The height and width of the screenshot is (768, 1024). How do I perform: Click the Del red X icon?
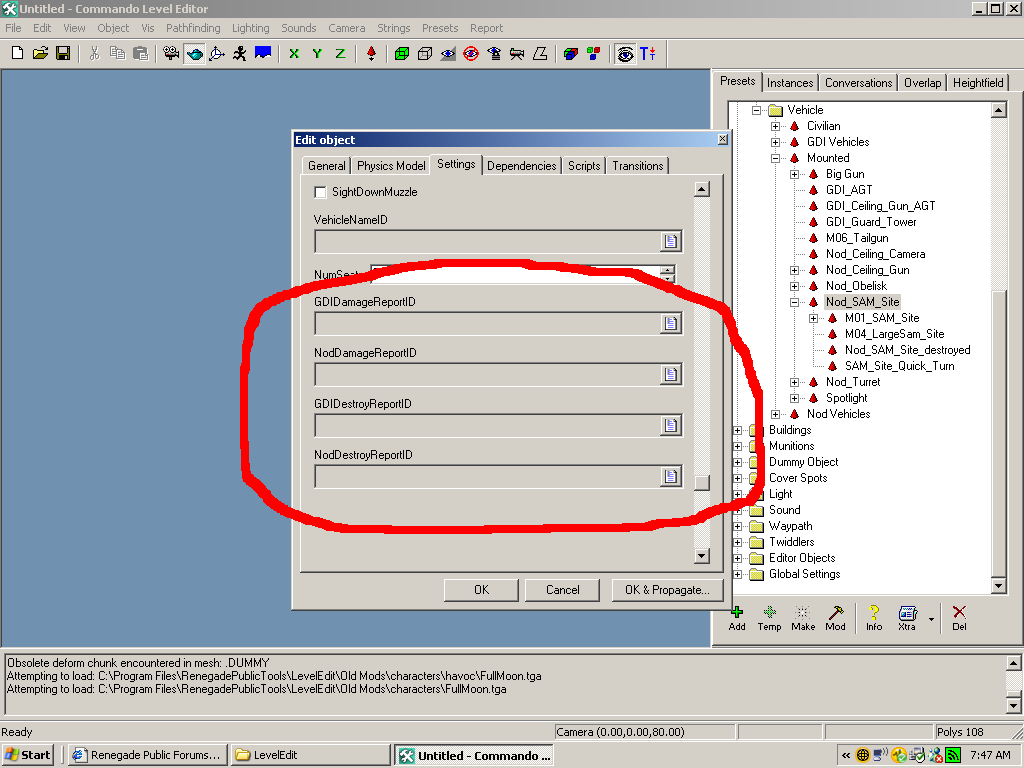(959, 613)
